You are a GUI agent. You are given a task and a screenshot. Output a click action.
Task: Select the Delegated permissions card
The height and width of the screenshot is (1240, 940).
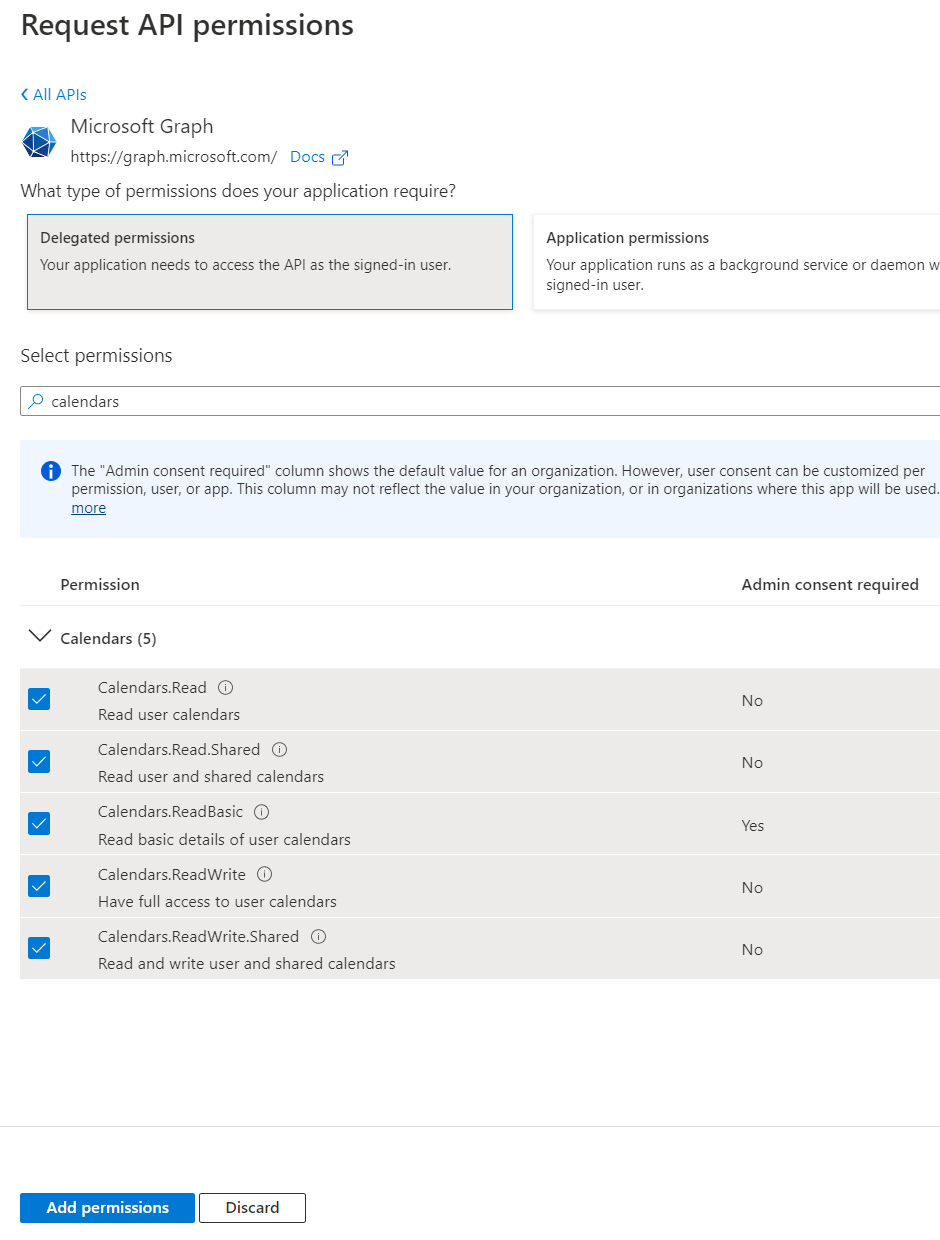pos(270,262)
